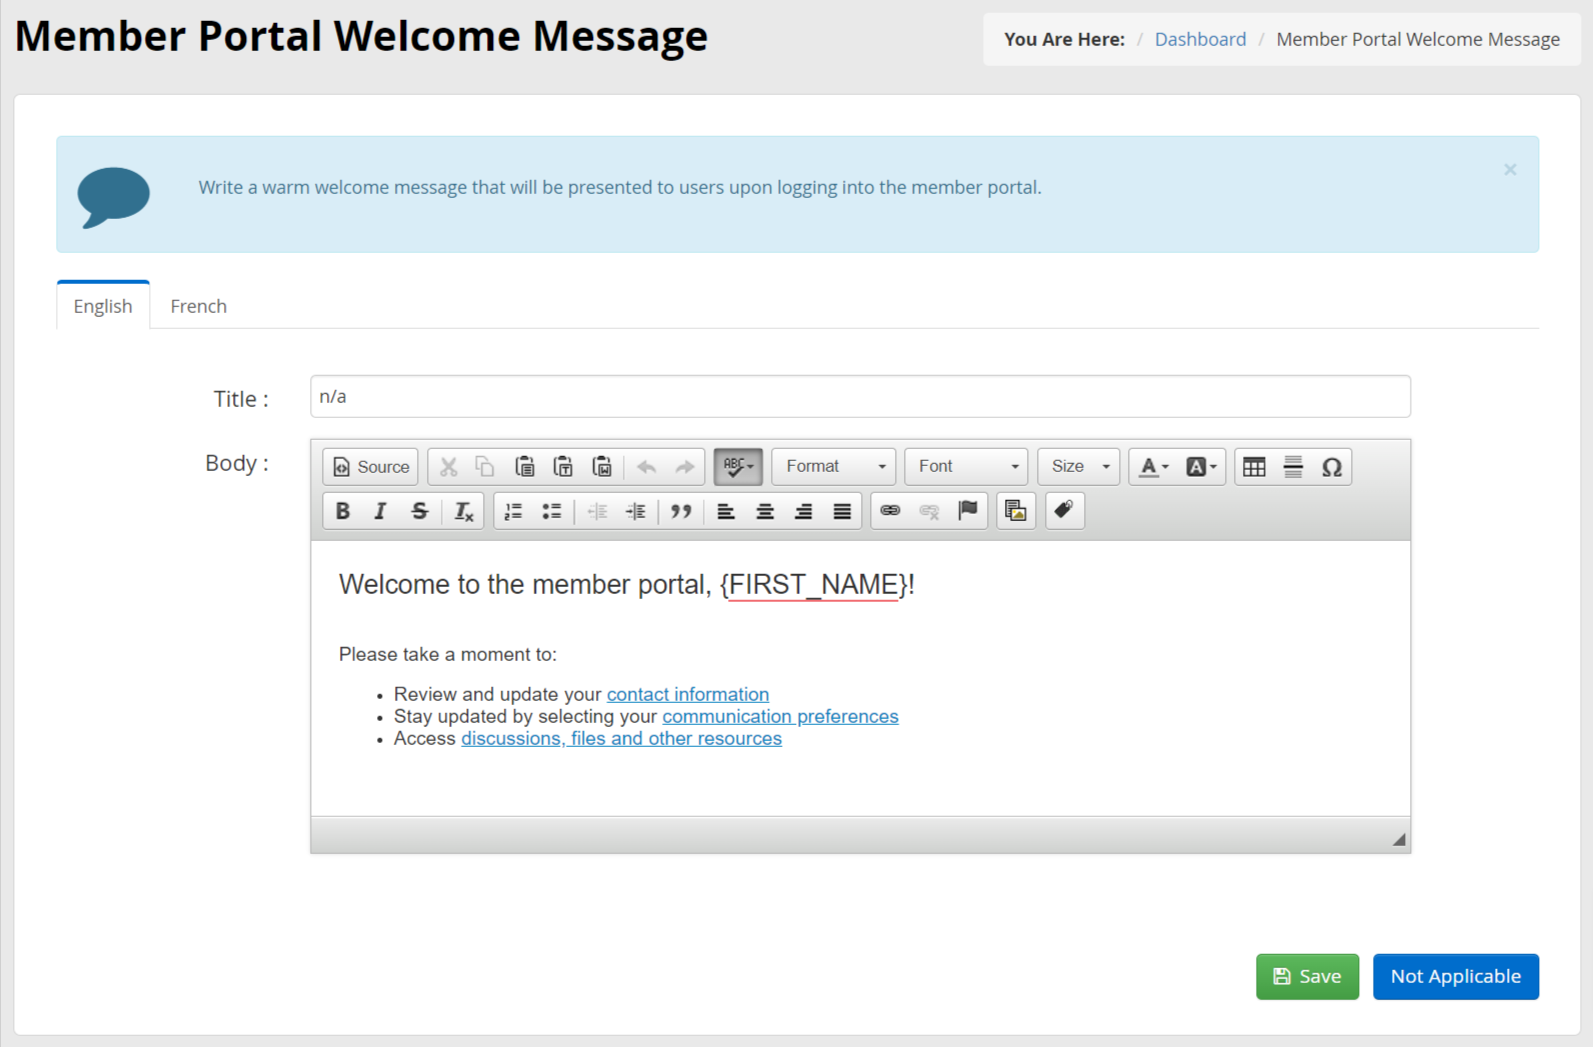
Task: Expand the Size dropdown
Action: (x=1079, y=467)
